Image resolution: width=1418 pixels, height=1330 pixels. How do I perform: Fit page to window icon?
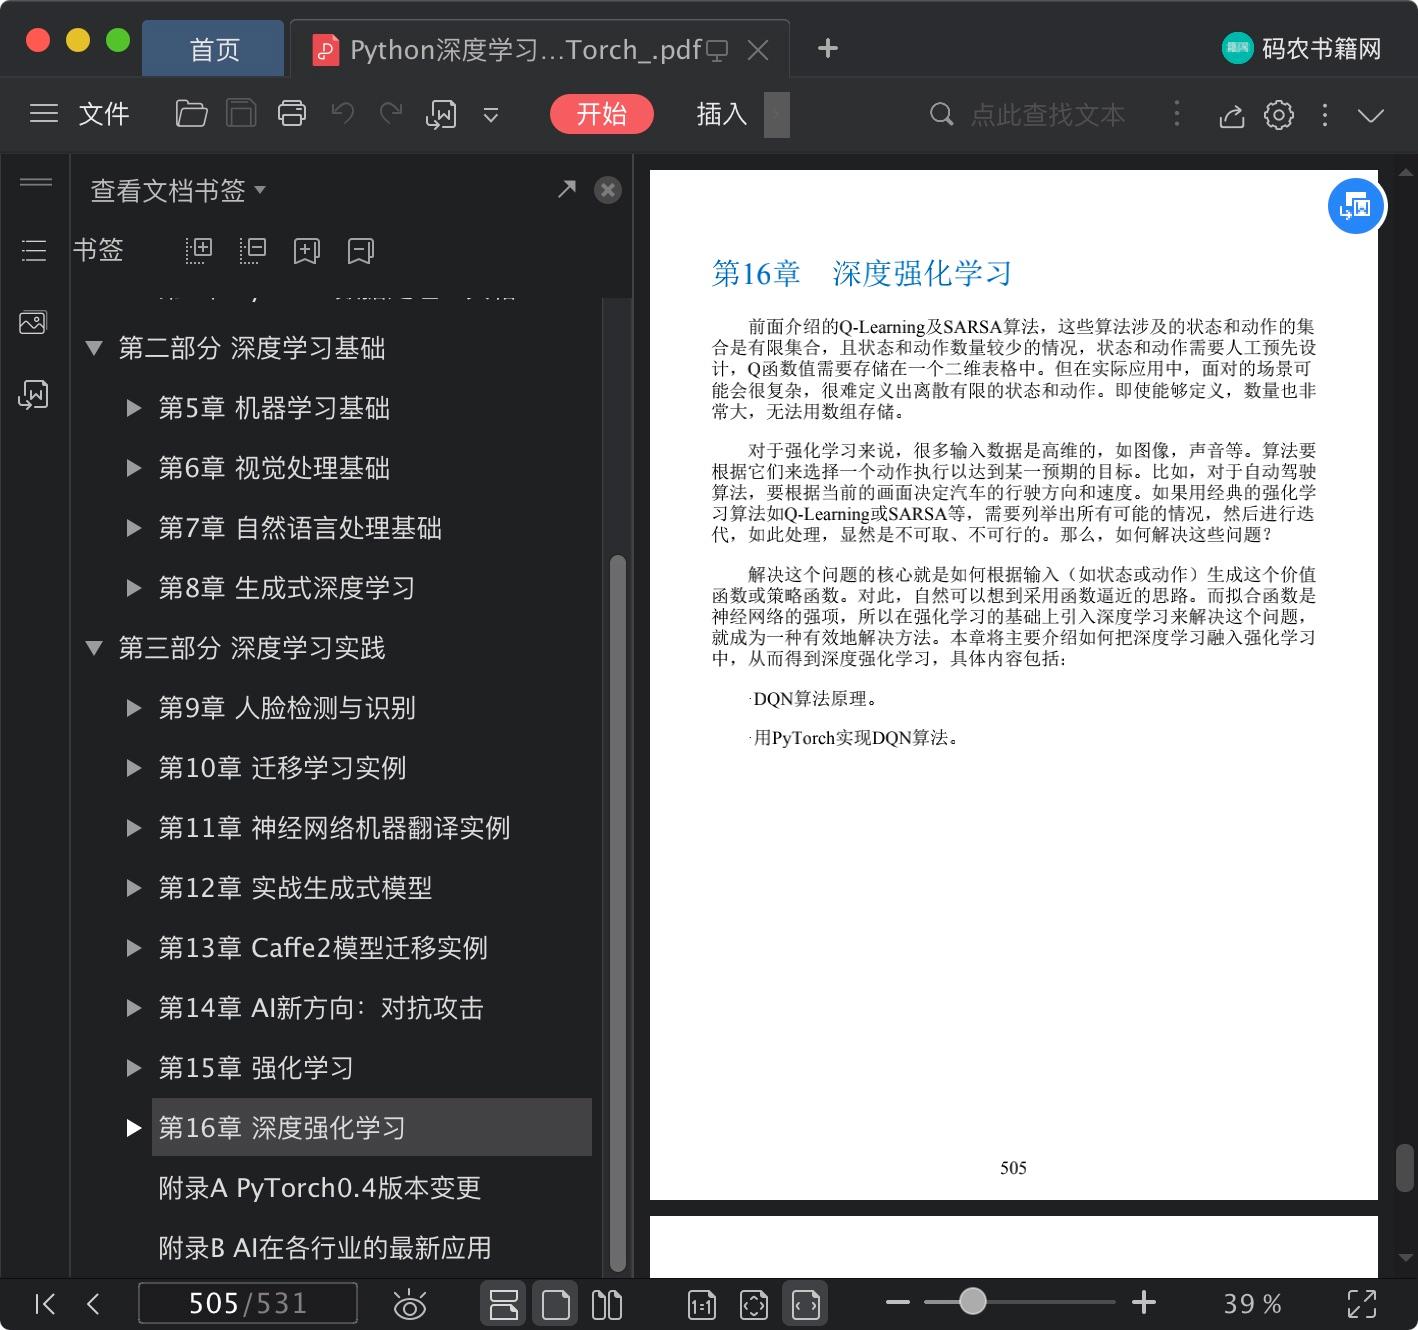pos(753,1304)
